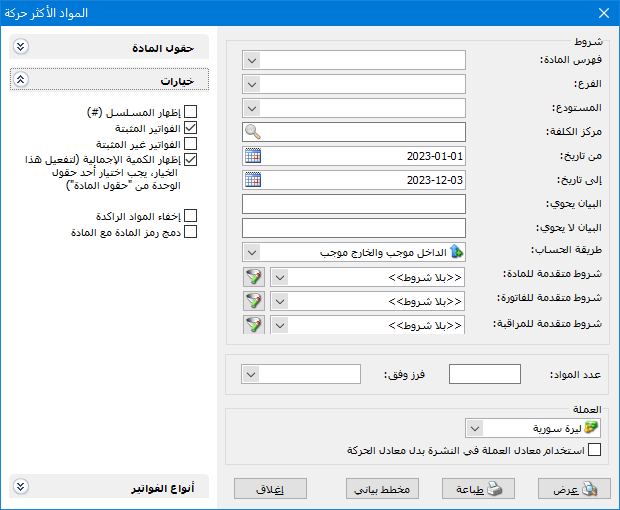Open فرز وفق dropdown
Image resolution: width=620 pixels, height=510 pixels.
click(251, 374)
